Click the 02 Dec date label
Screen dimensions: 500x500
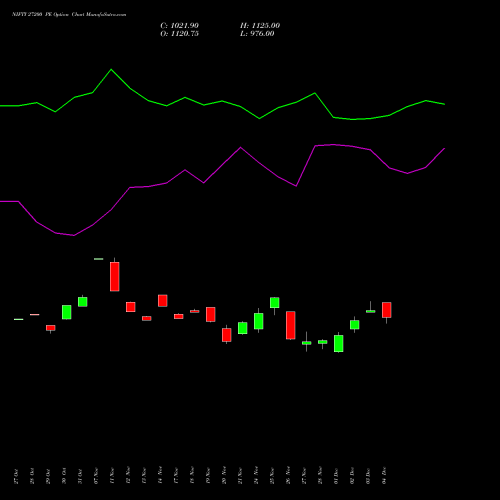(352, 476)
